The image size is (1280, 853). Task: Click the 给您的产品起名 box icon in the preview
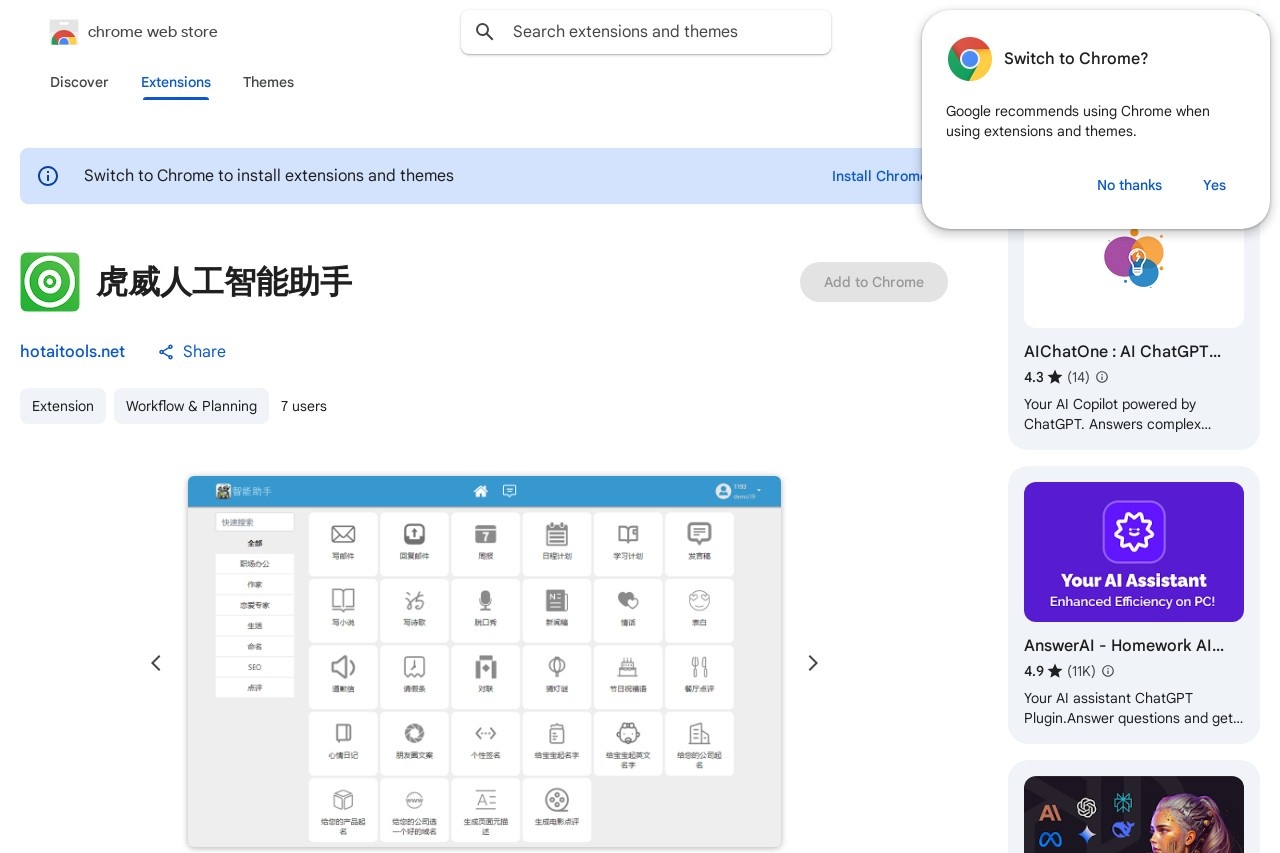[x=343, y=800]
